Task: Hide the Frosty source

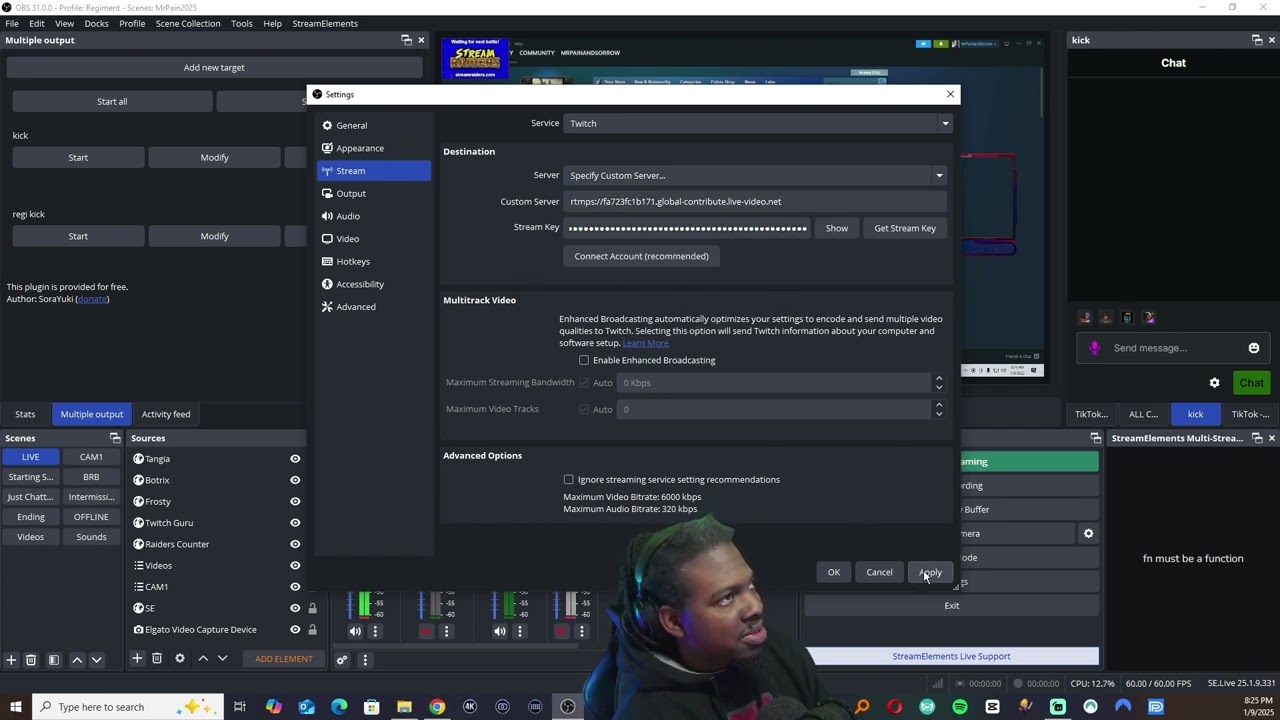Action: coord(295,502)
